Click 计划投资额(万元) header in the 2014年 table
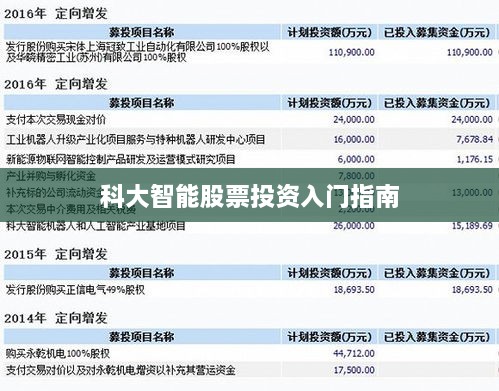Image resolution: width=499 pixels, height=391 pixels. [x=329, y=337]
